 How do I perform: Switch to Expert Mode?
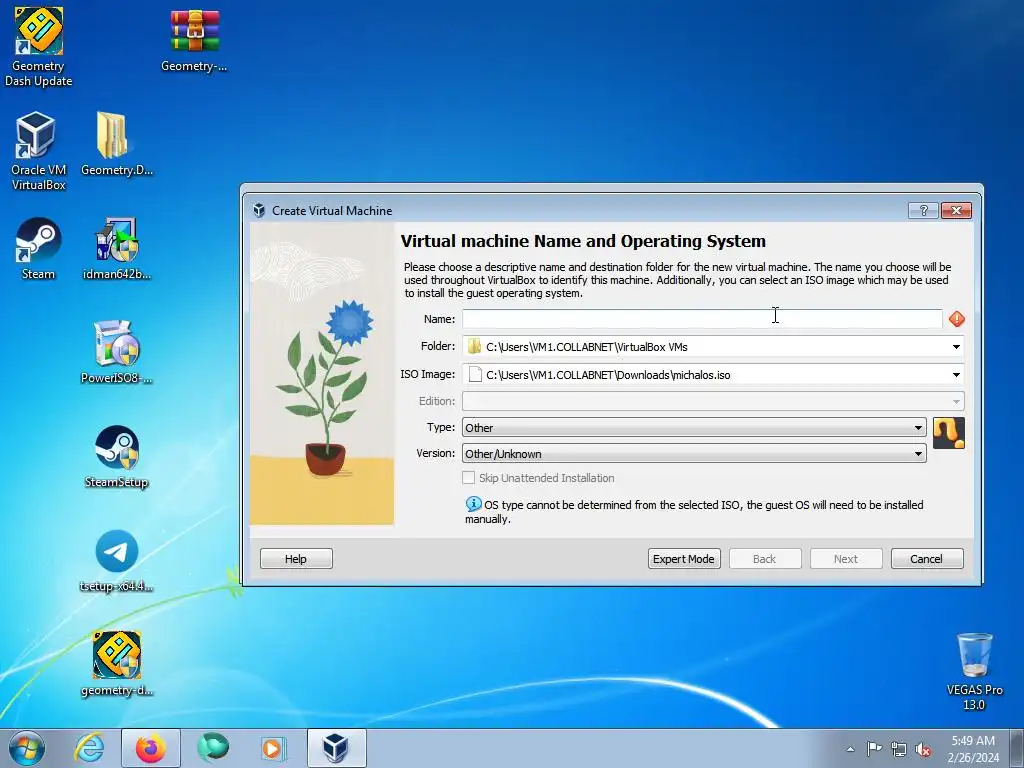tap(684, 559)
